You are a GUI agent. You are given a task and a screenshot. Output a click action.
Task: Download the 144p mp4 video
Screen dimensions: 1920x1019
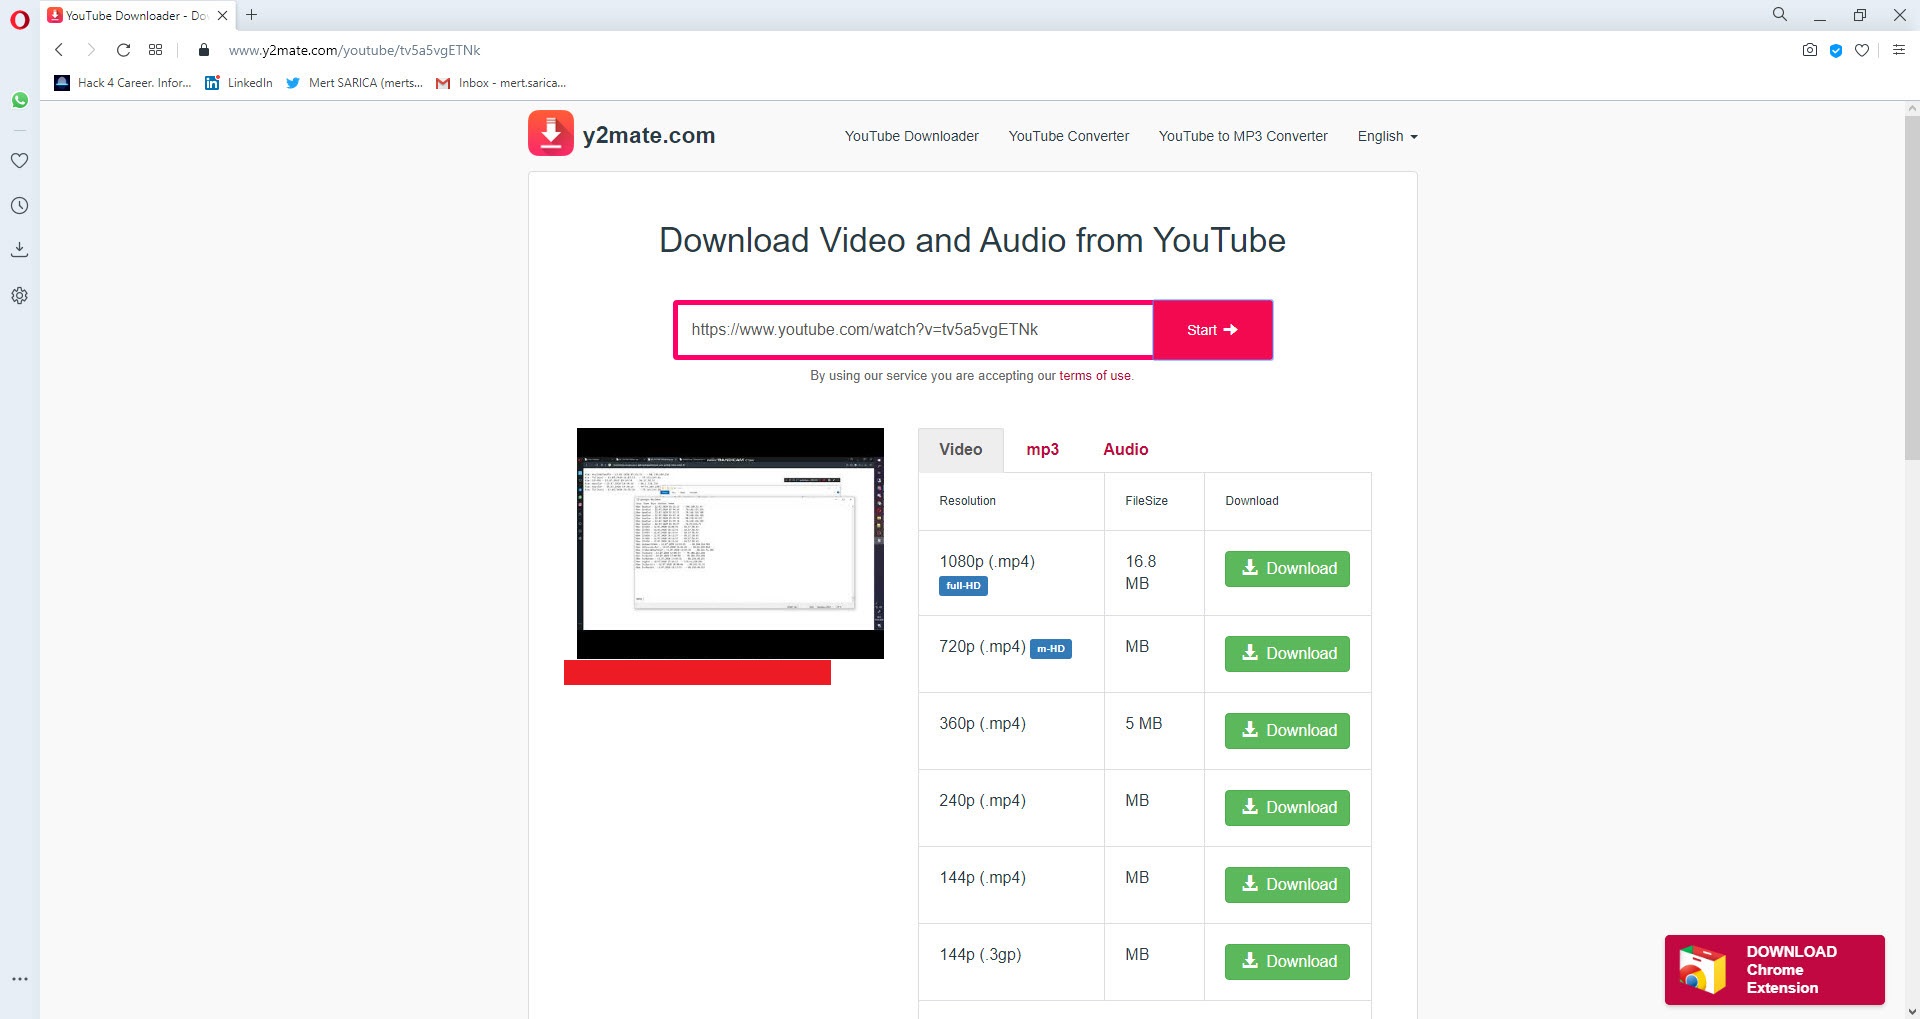1287,885
